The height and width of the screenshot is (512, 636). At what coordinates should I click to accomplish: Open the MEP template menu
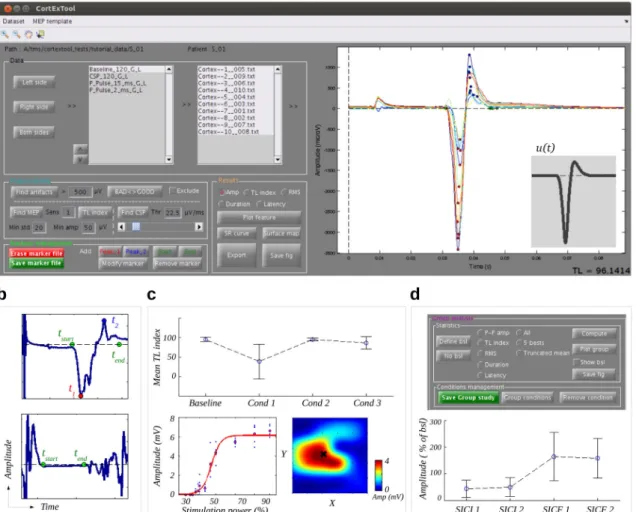tap(52, 21)
